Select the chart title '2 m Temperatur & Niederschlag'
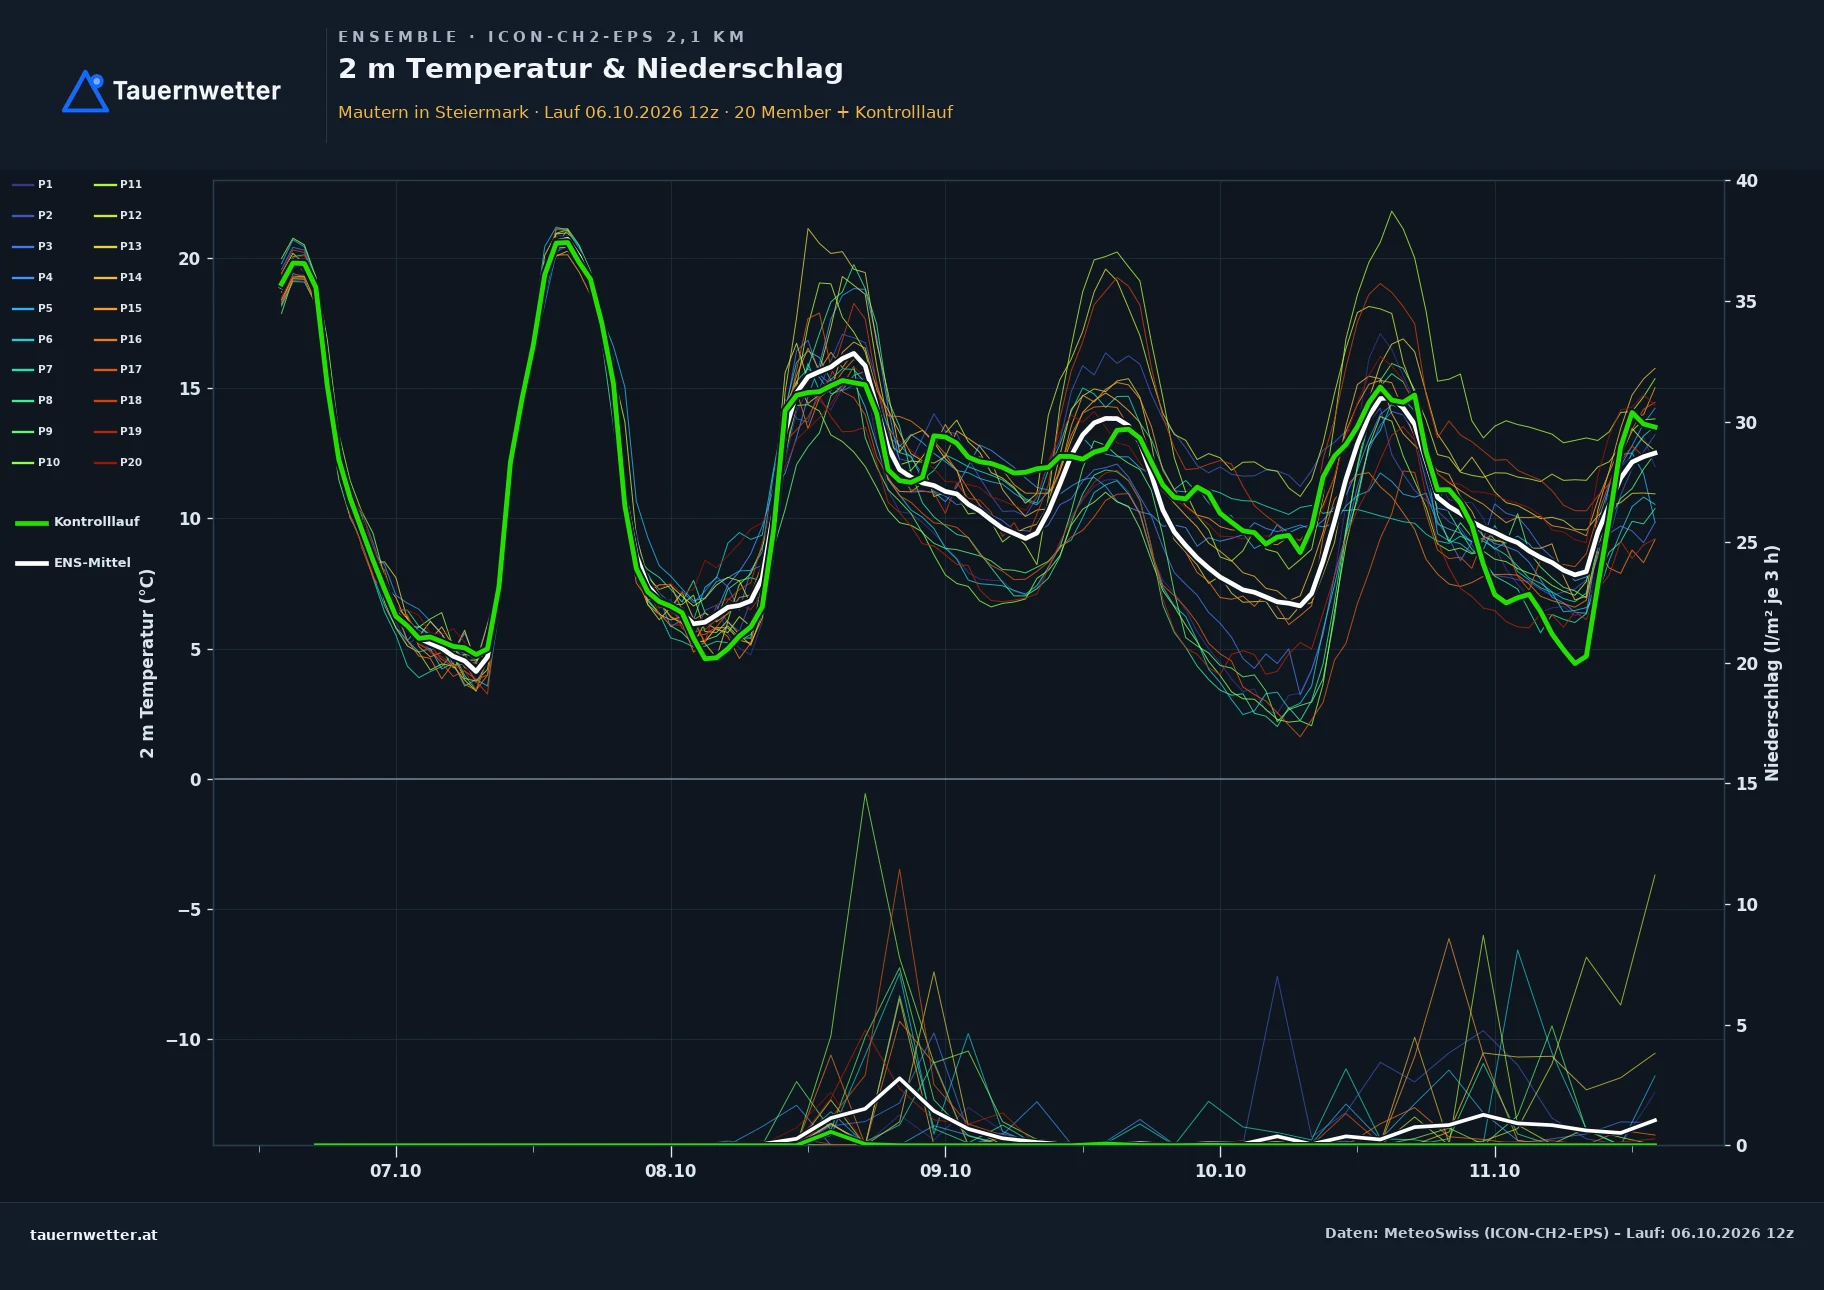This screenshot has height=1290, width=1824. (590, 69)
